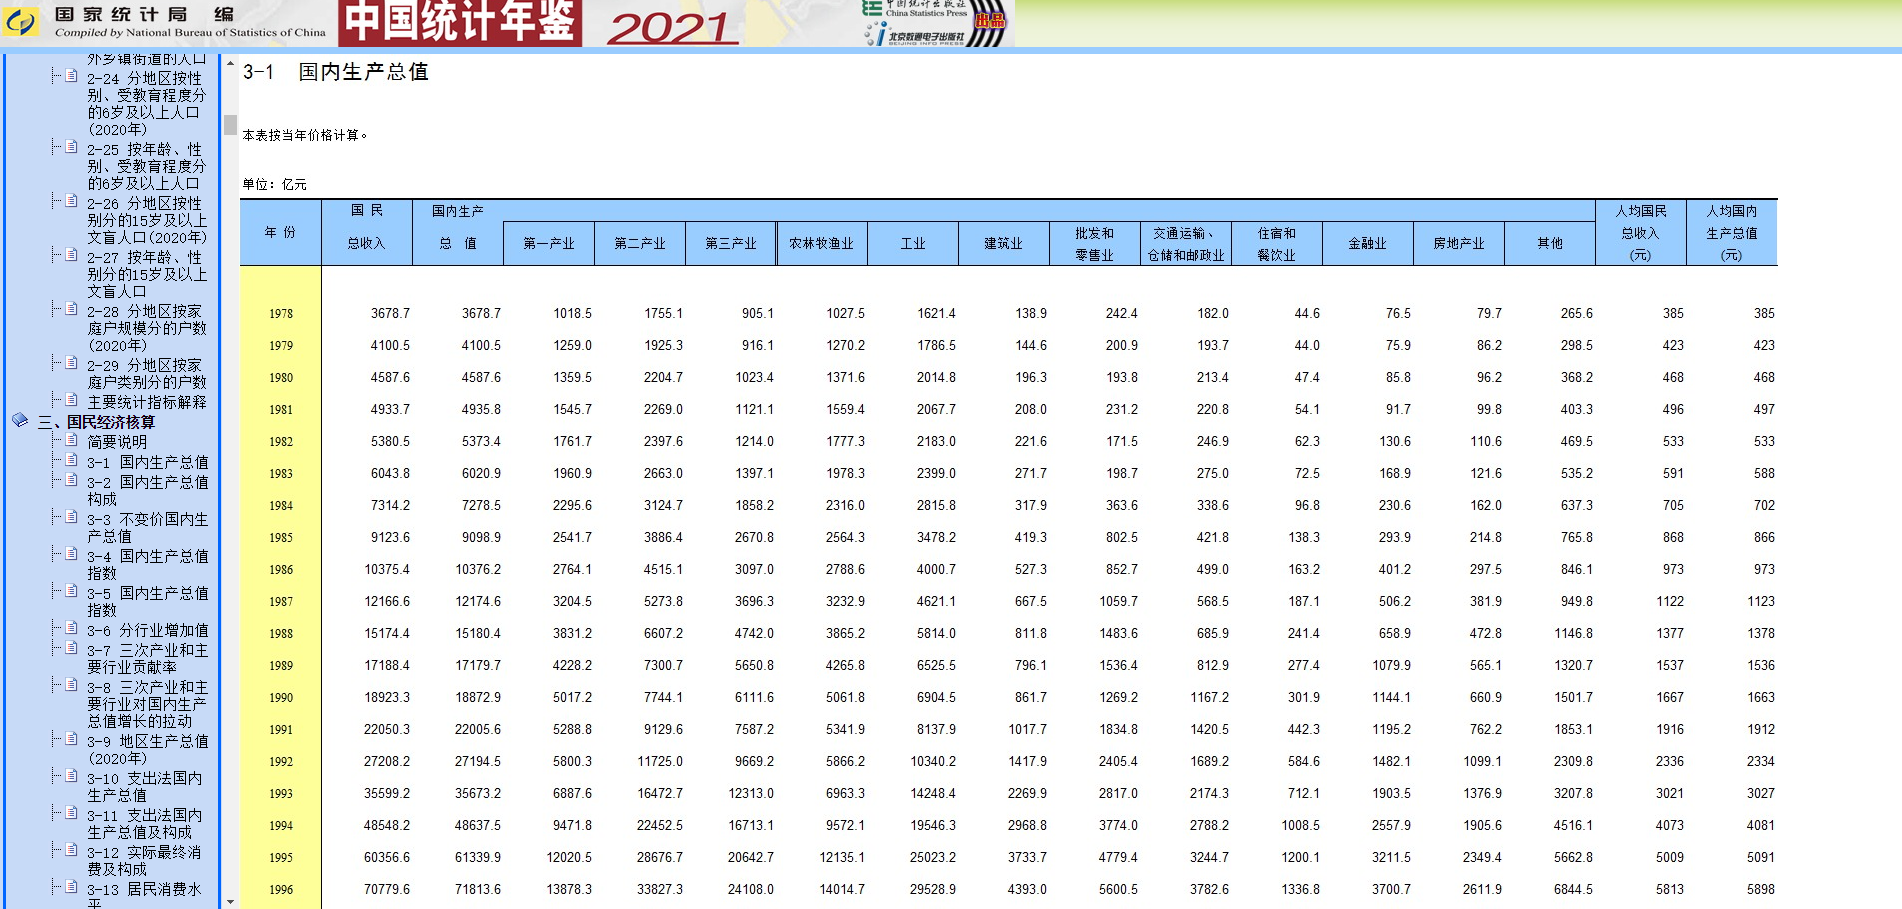
Task: Click the 1996 year cell
Action: coord(281,890)
